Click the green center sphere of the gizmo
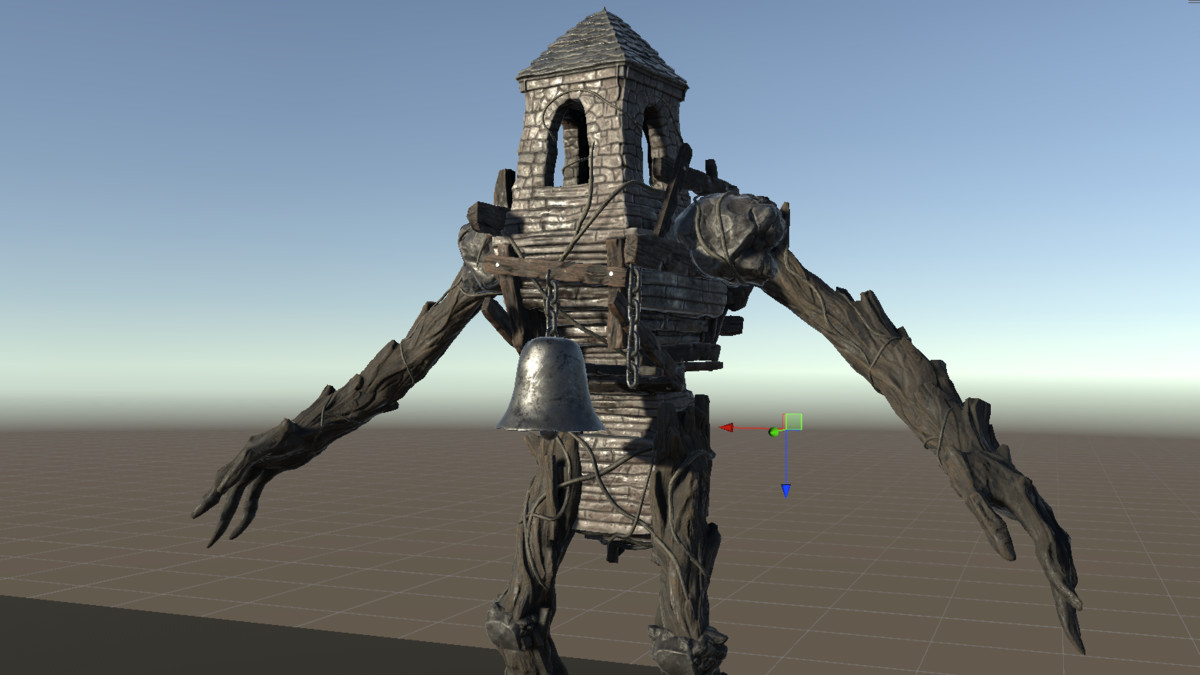 [774, 433]
